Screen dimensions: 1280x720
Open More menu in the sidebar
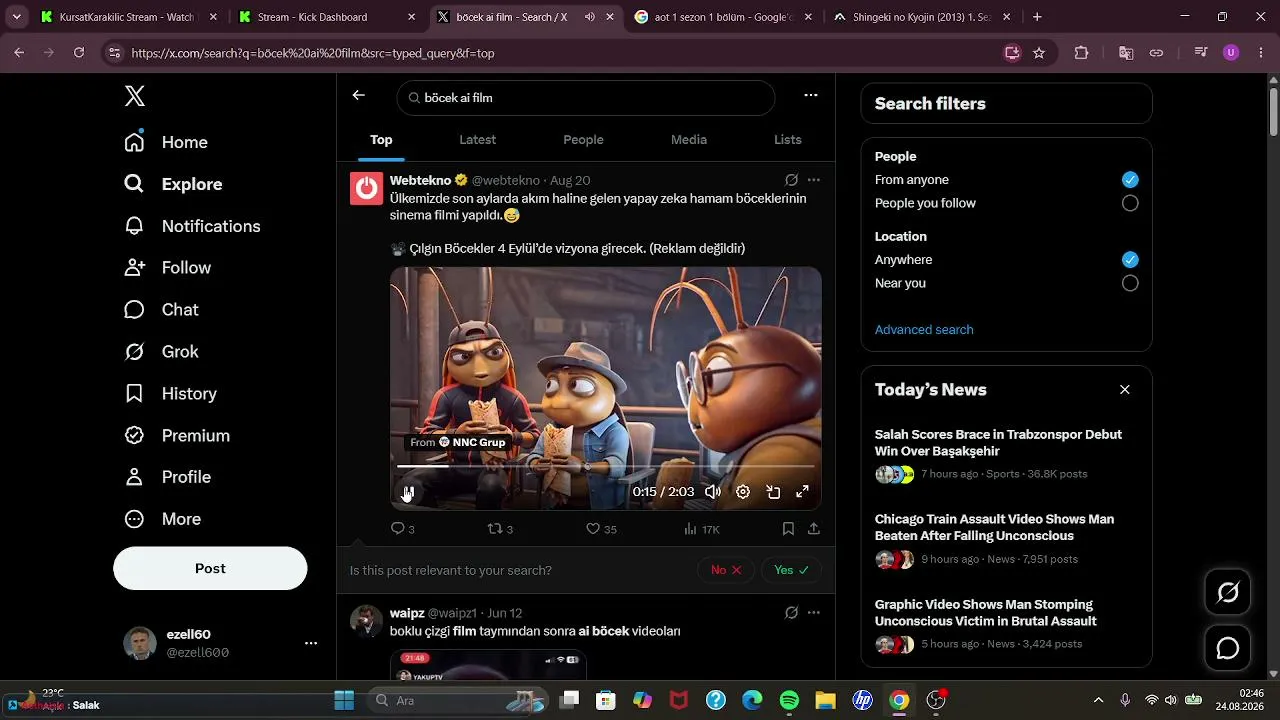point(163,519)
